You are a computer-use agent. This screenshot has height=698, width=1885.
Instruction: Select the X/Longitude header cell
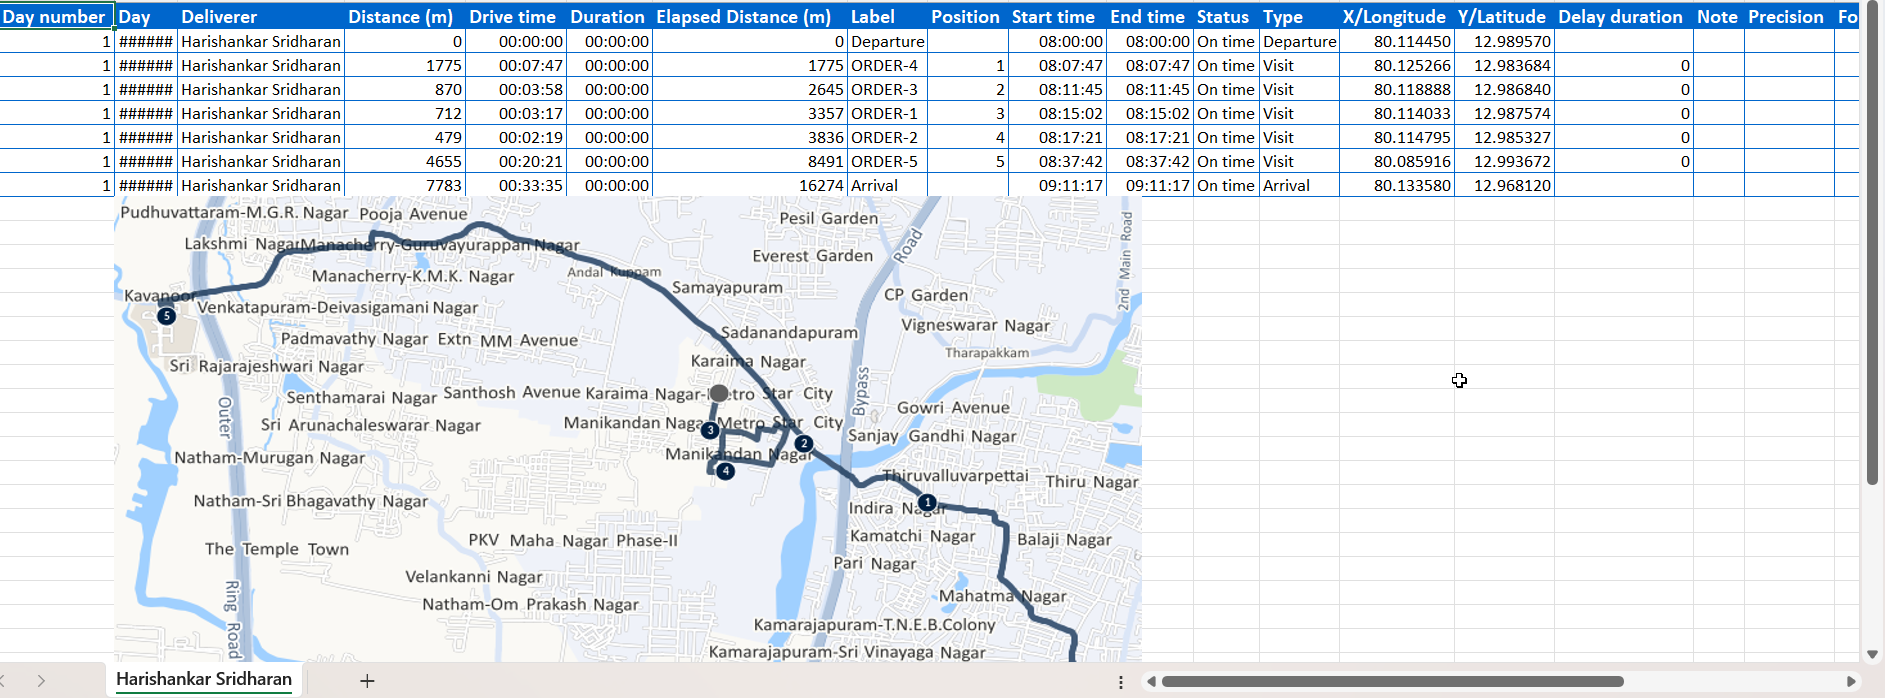(1395, 17)
